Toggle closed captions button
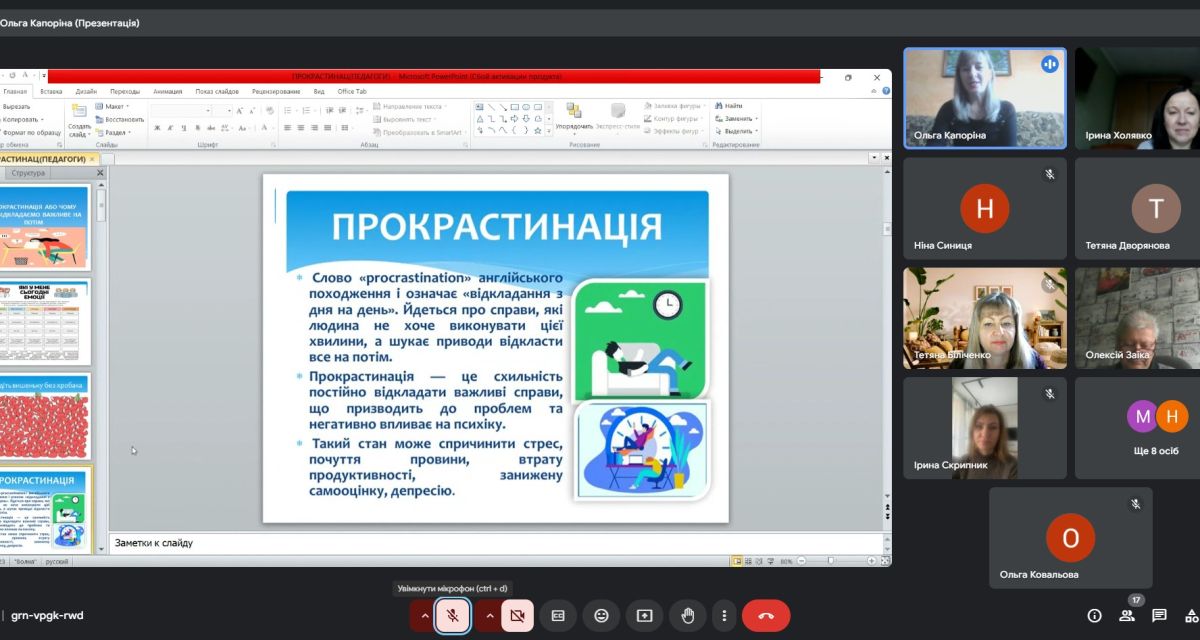Screen dimensions: 1200x640 pyautogui.click(x=558, y=616)
